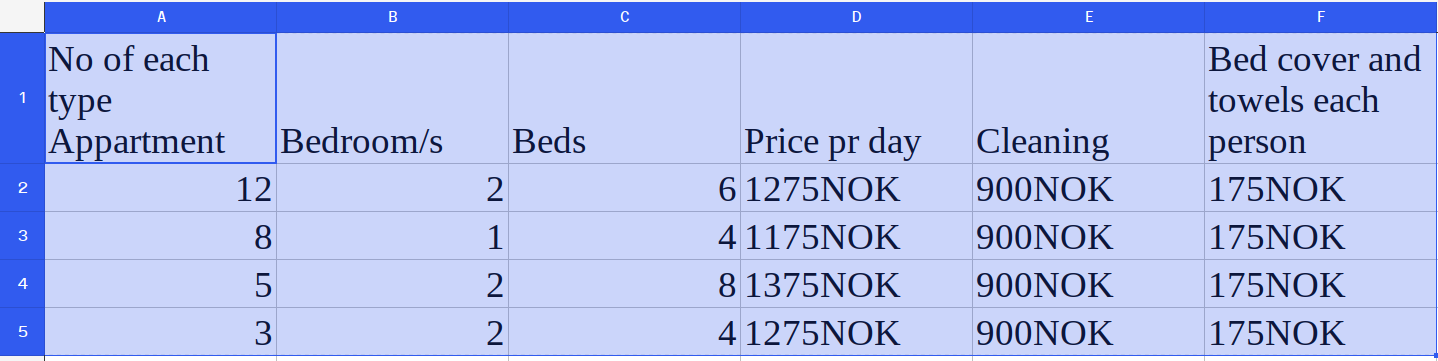This screenshot has width=1438, height=361.
Task: Select column C header
Action: pos(624,17)
